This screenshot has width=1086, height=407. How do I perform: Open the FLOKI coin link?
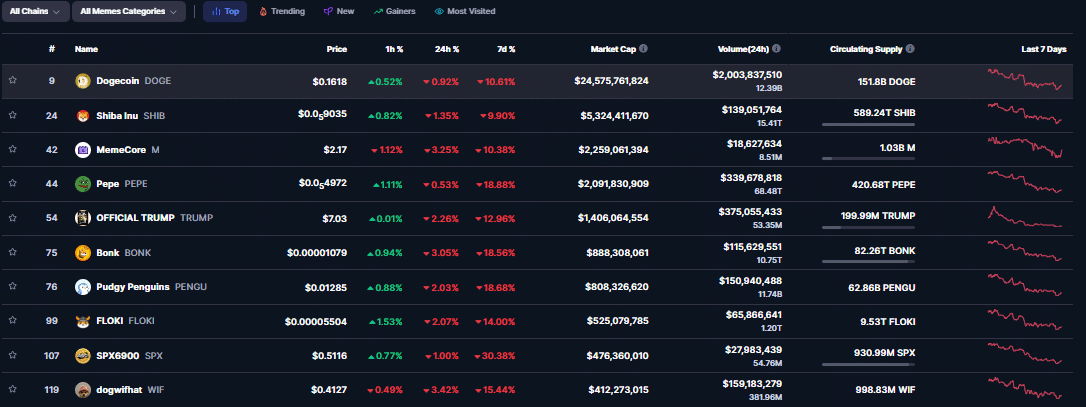(x=108, y=321)
